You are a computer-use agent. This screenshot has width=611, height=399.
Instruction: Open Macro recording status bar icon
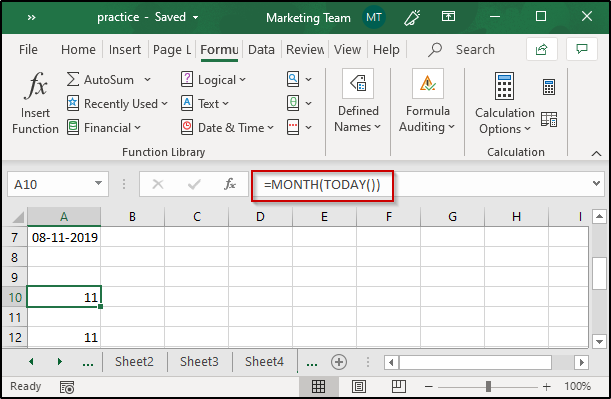point(67,387)
